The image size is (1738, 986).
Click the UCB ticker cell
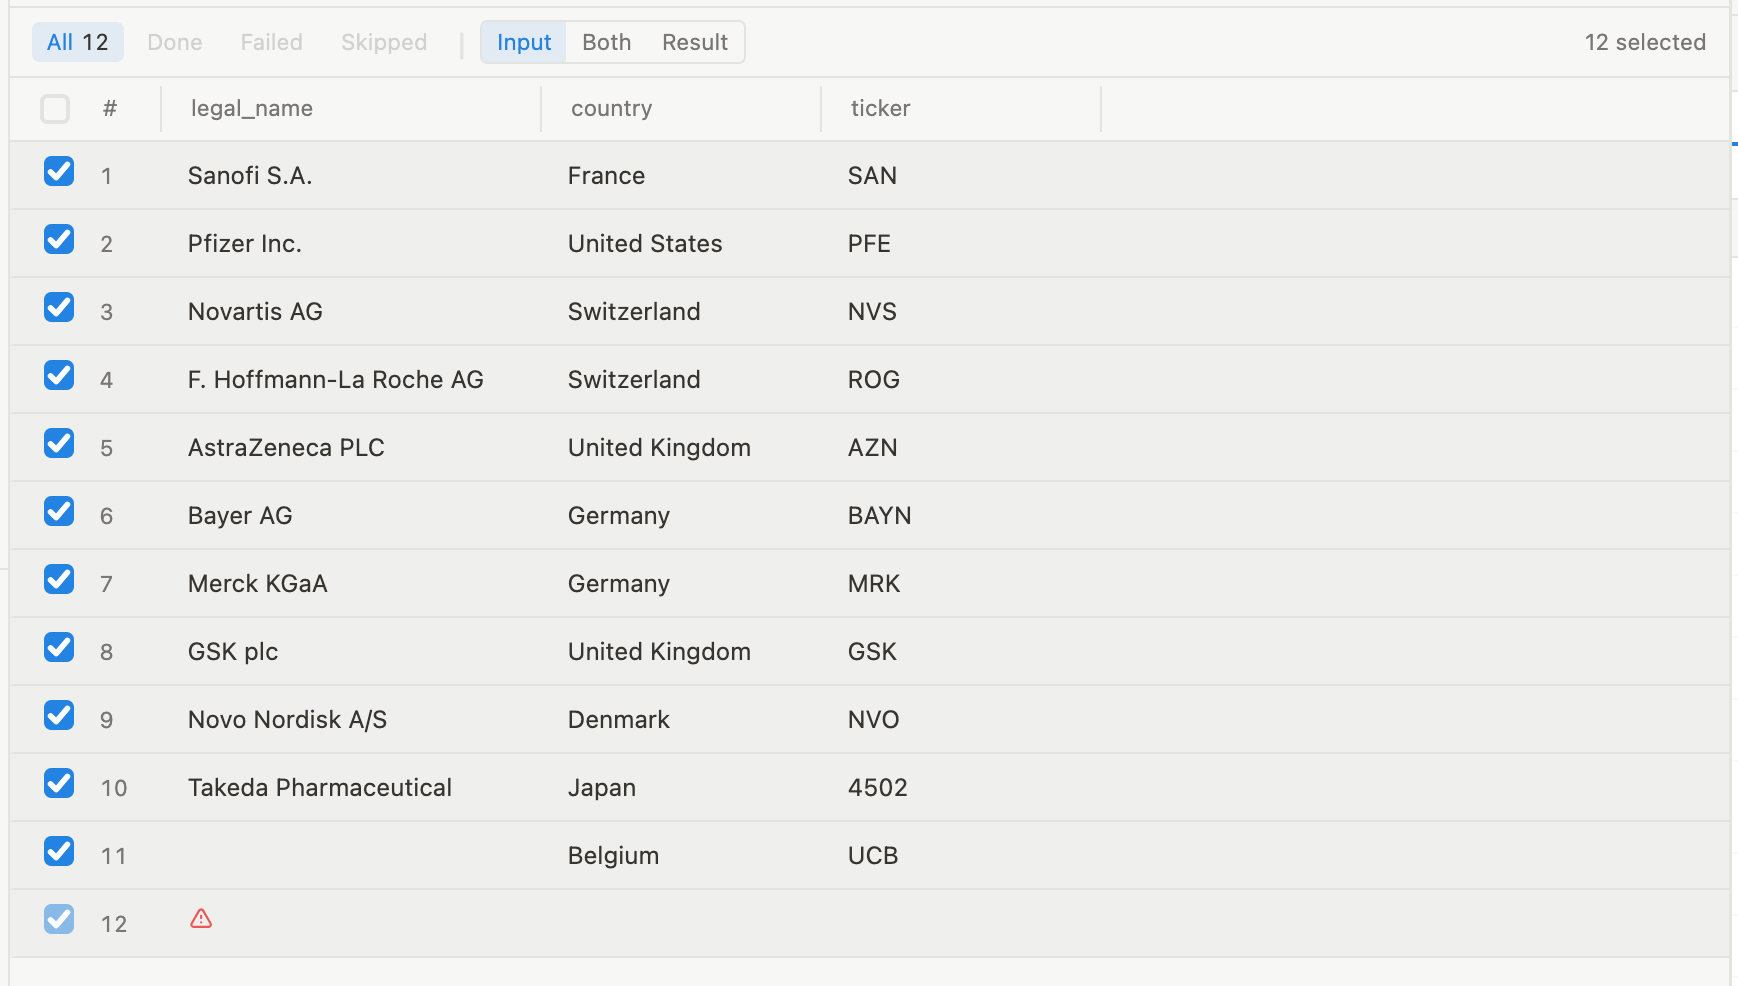click(873, 856)
